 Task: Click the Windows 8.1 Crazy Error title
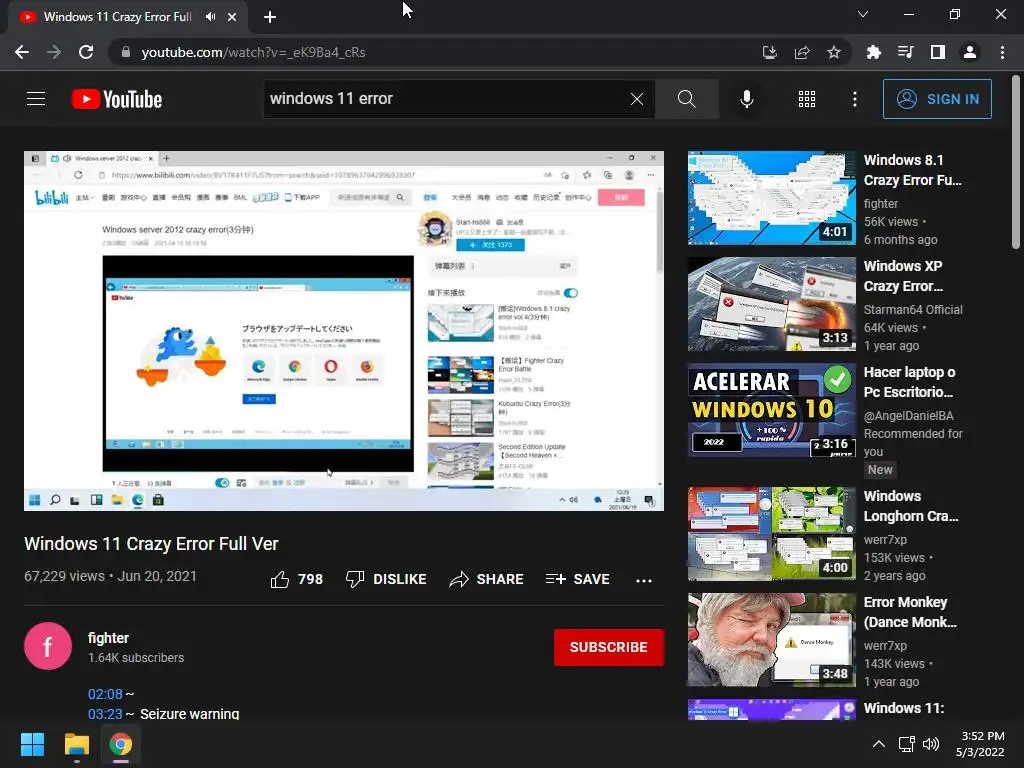click(x=912, y=170)
